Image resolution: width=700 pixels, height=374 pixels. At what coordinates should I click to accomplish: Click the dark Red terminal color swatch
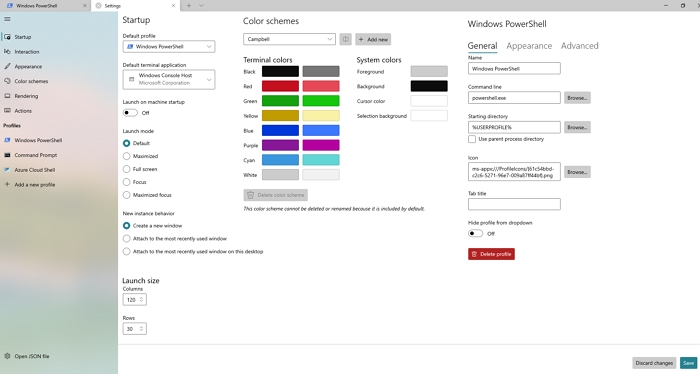click(280, 86)
